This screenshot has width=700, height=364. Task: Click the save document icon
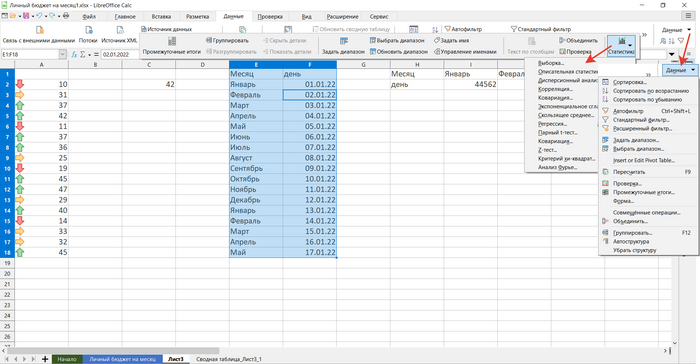[26, 16]
